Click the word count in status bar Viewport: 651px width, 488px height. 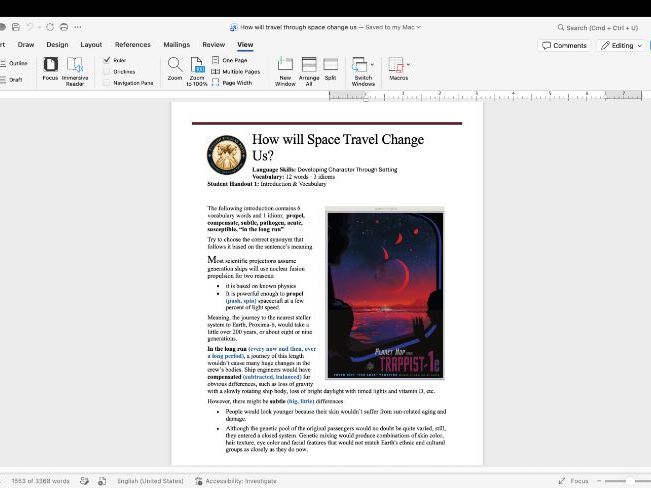[40, 481]
